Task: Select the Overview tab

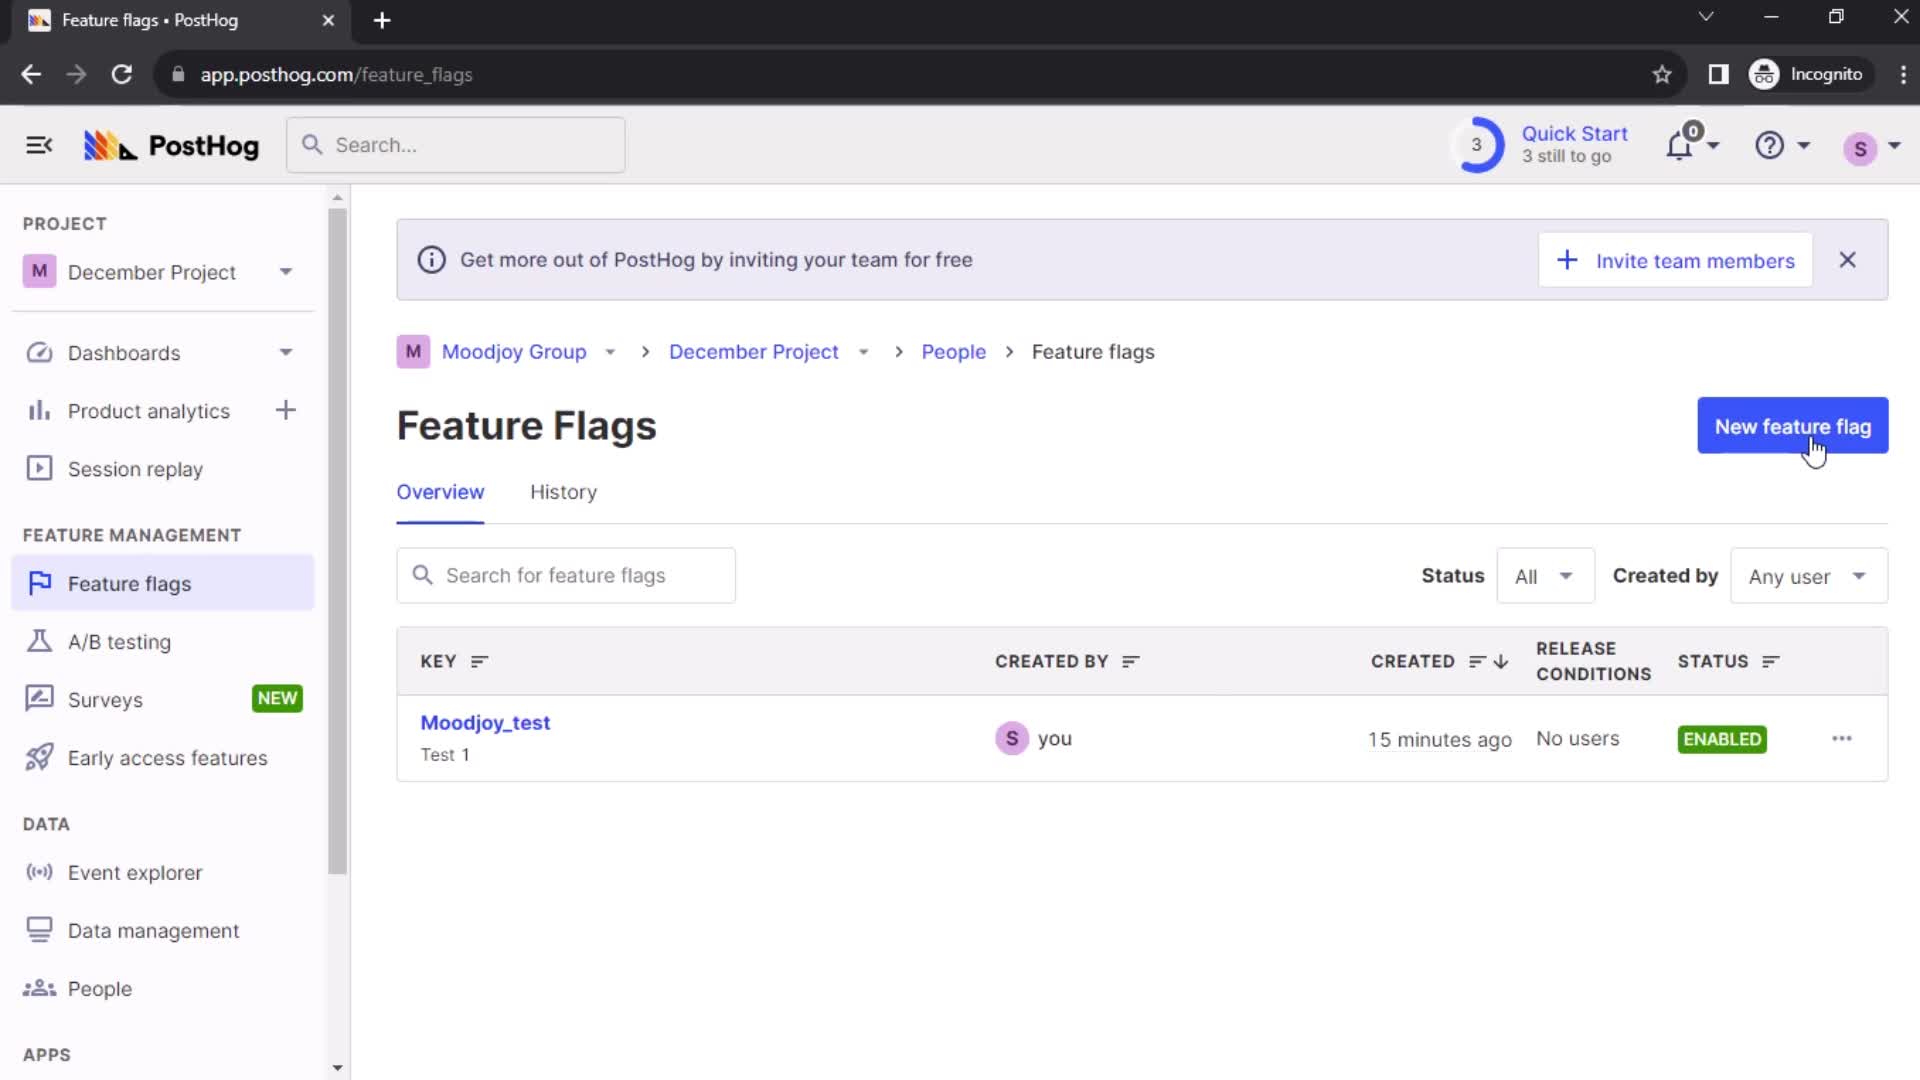Action: click(x=440, y=492)
